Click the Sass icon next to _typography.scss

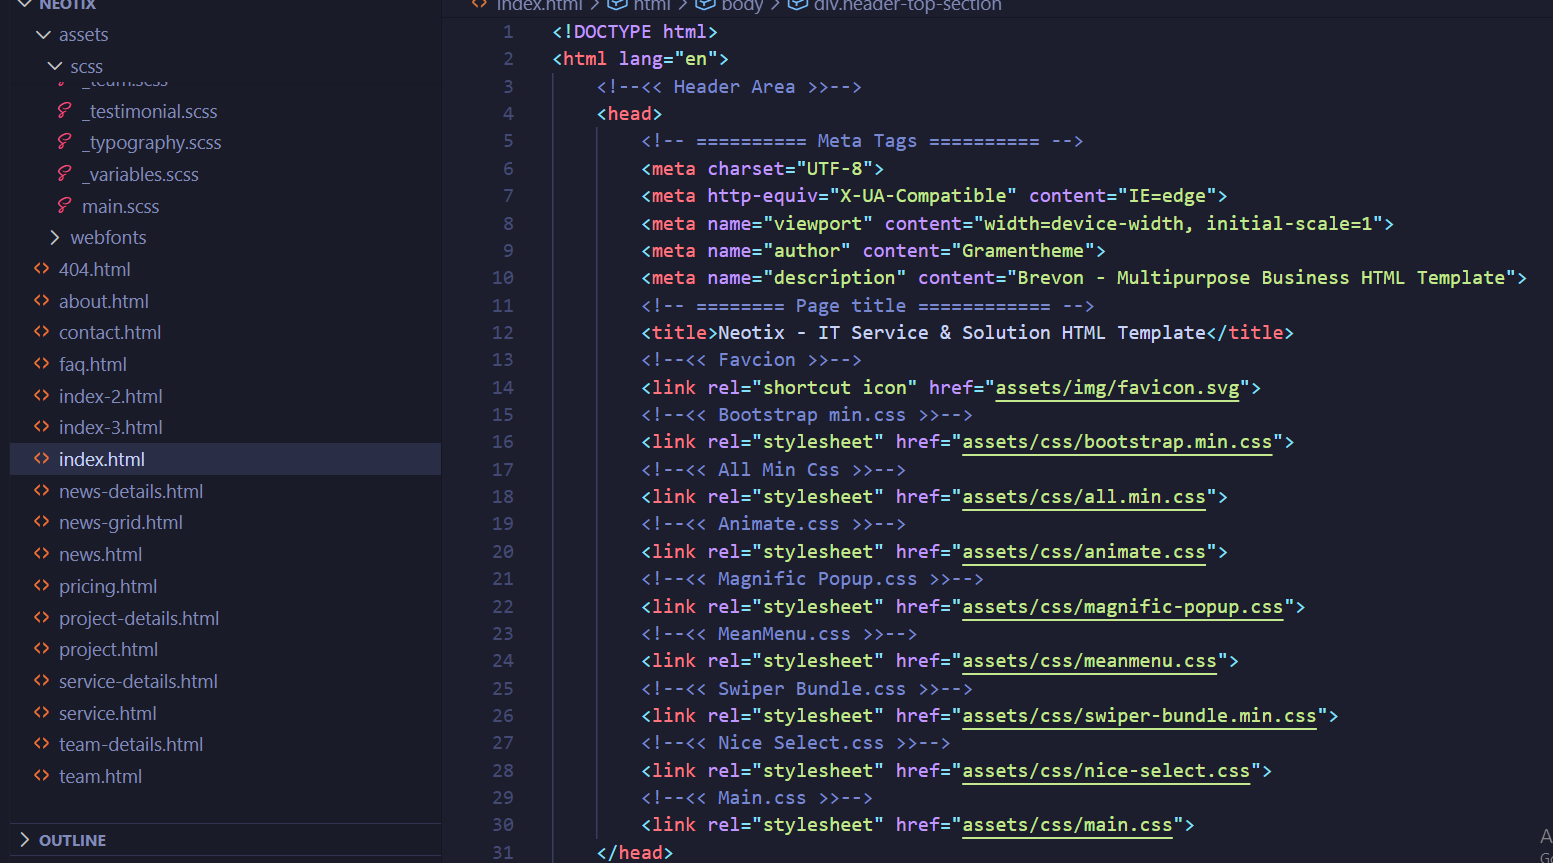(65, 142)
